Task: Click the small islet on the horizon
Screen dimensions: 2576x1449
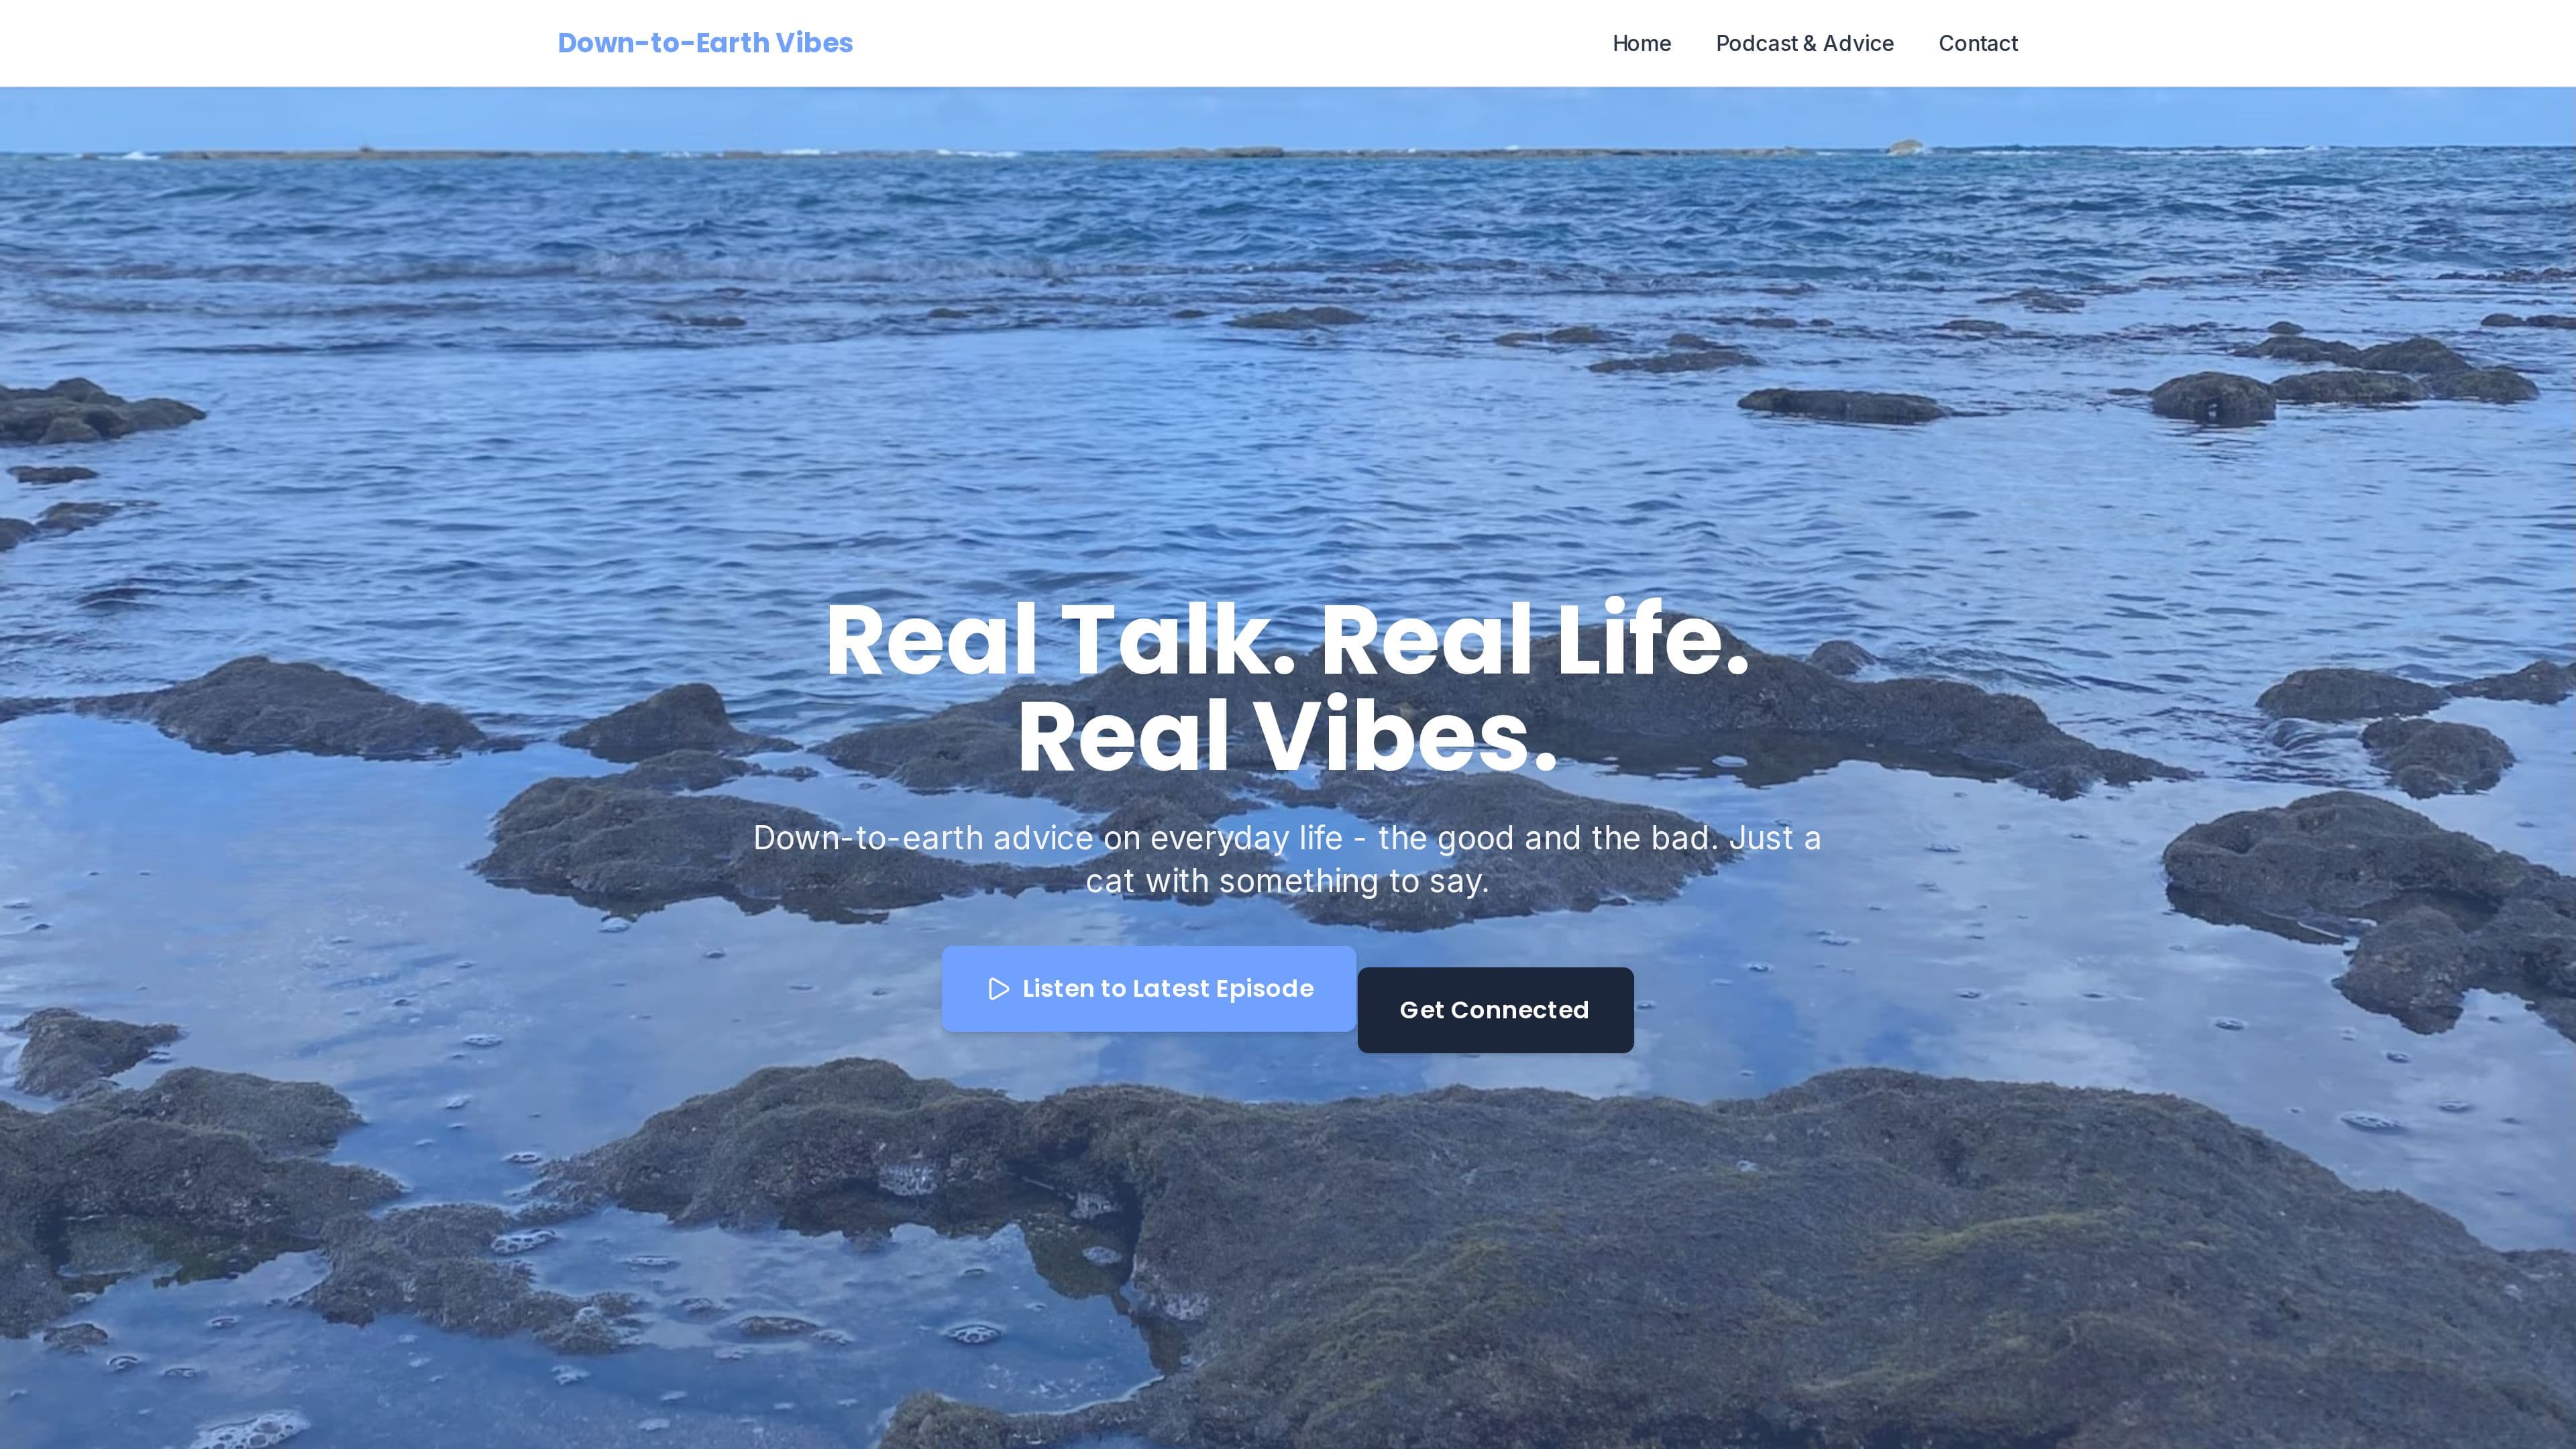Action: coord(1906,147)
